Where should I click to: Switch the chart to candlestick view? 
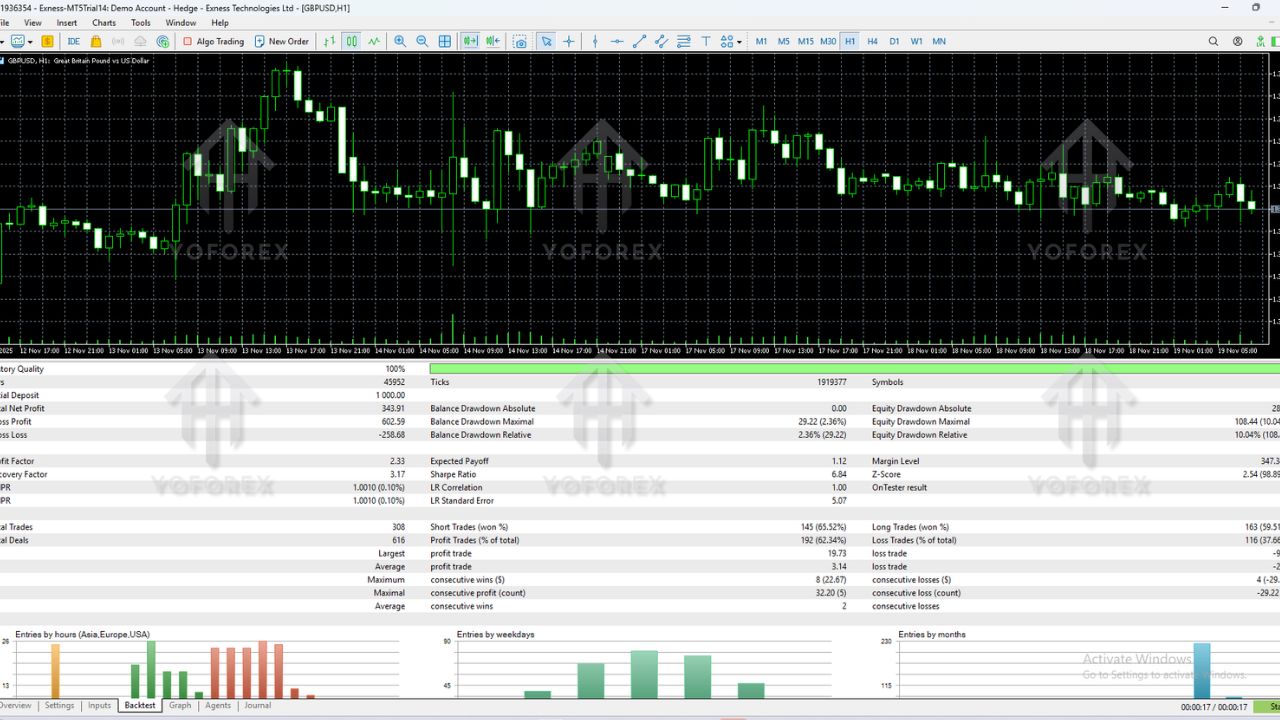coord(350,41)
